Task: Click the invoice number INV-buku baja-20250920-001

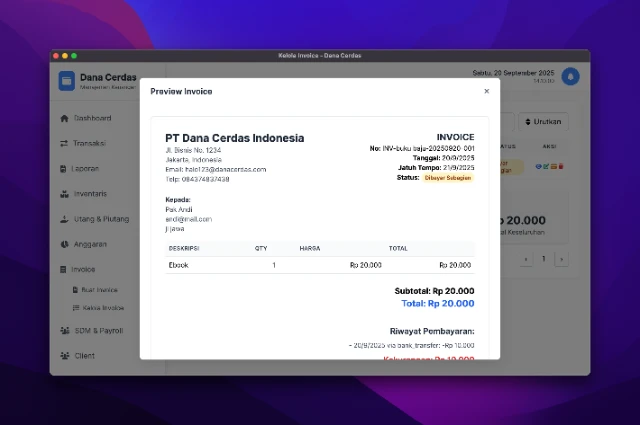Action: pyautogui.click(x=428, y=149)
